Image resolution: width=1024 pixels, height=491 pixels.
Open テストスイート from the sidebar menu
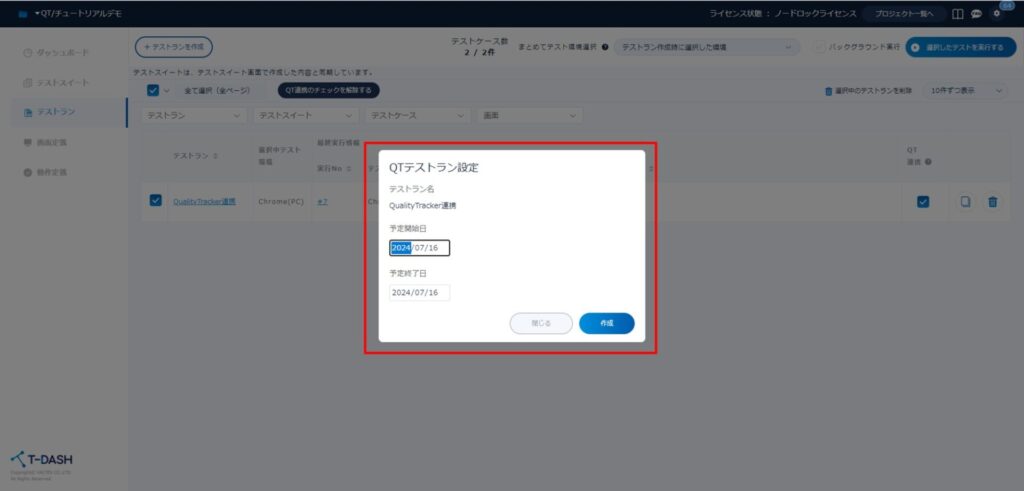(x=62, y=82)
